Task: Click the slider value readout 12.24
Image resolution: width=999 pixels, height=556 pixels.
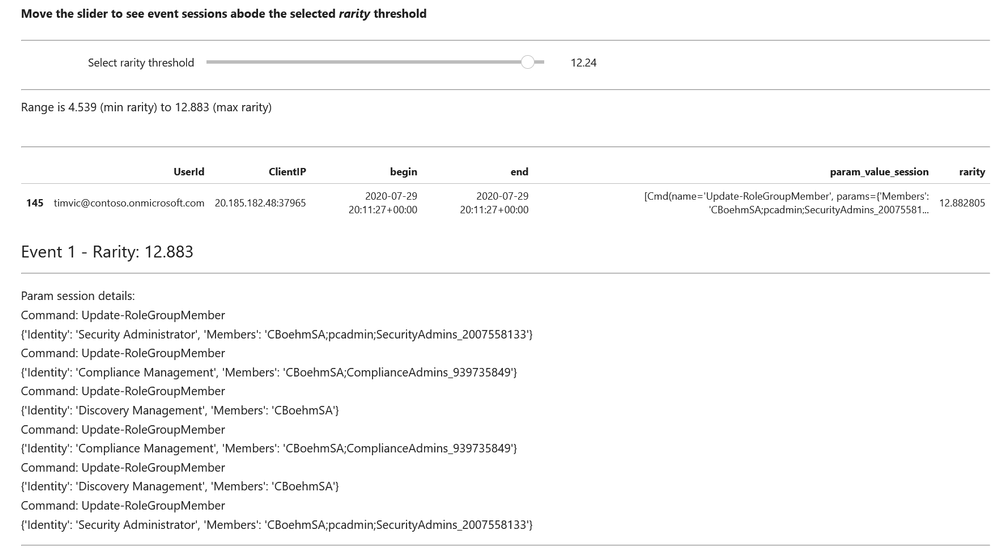Action: (x=583, y=62)
